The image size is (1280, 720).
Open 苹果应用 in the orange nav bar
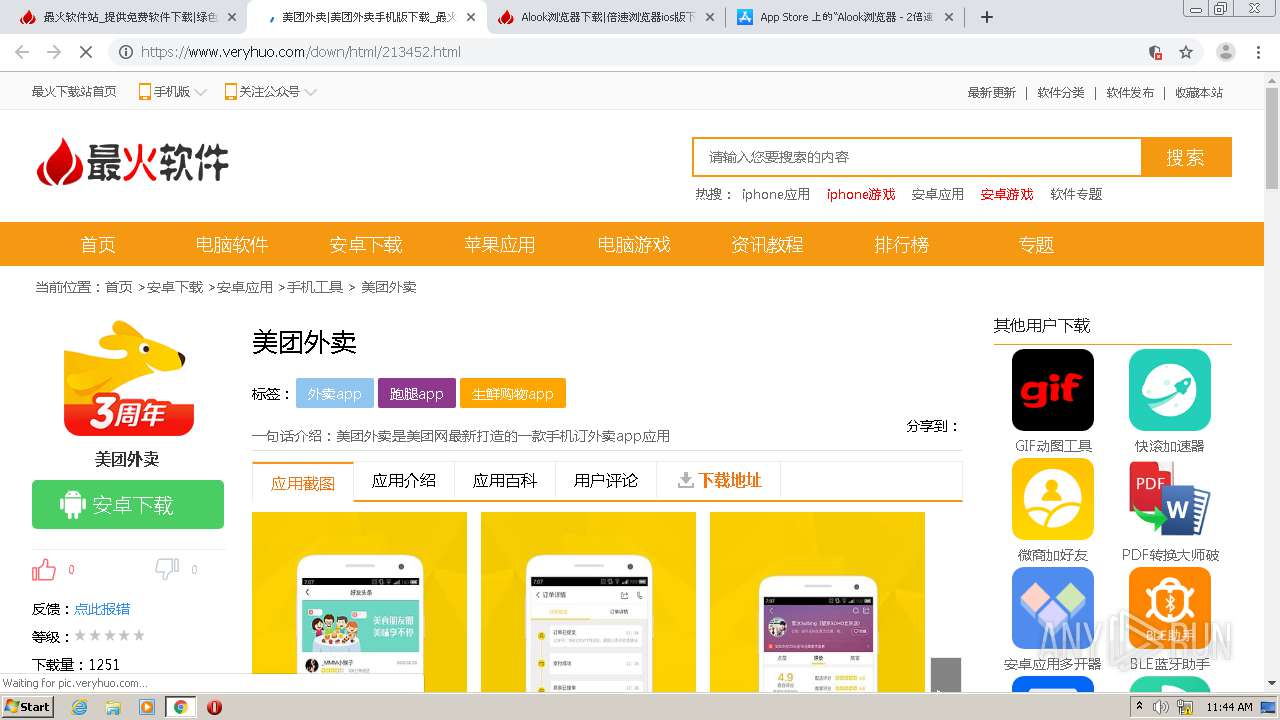coord(500,245)
